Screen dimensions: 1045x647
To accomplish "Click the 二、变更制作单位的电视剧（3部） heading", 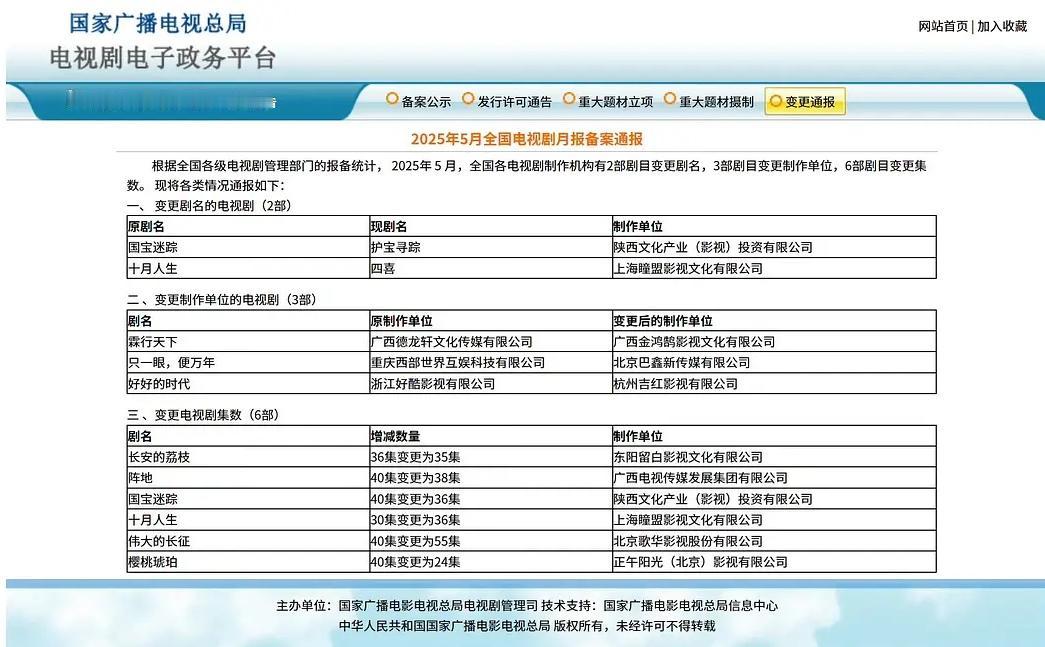I will pos(222,300).
